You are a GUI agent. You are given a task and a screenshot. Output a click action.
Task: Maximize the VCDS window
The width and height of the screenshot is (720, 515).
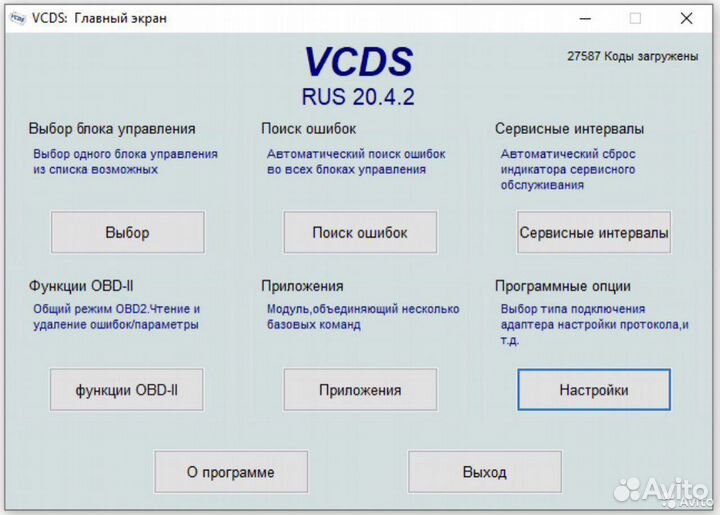[x=635, y=18]
